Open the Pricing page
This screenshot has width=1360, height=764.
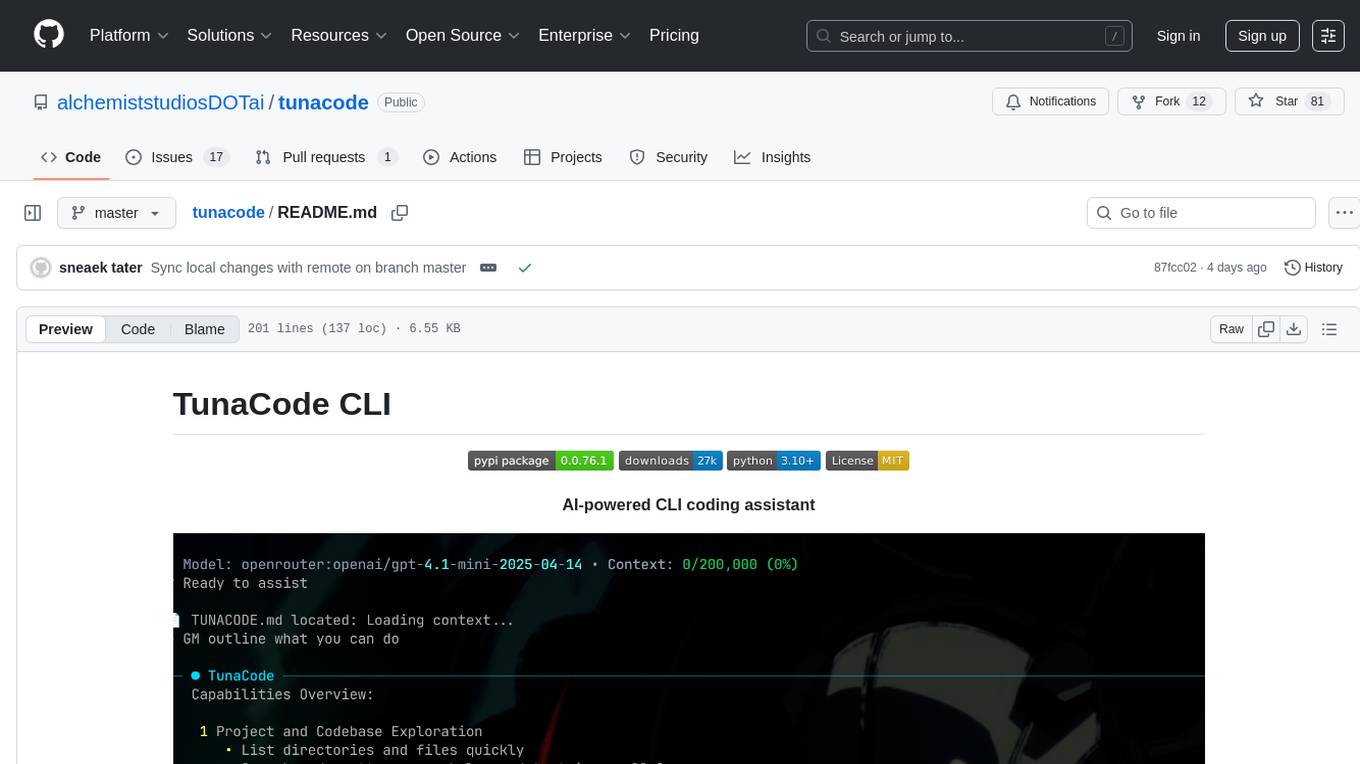coord(674,35)
